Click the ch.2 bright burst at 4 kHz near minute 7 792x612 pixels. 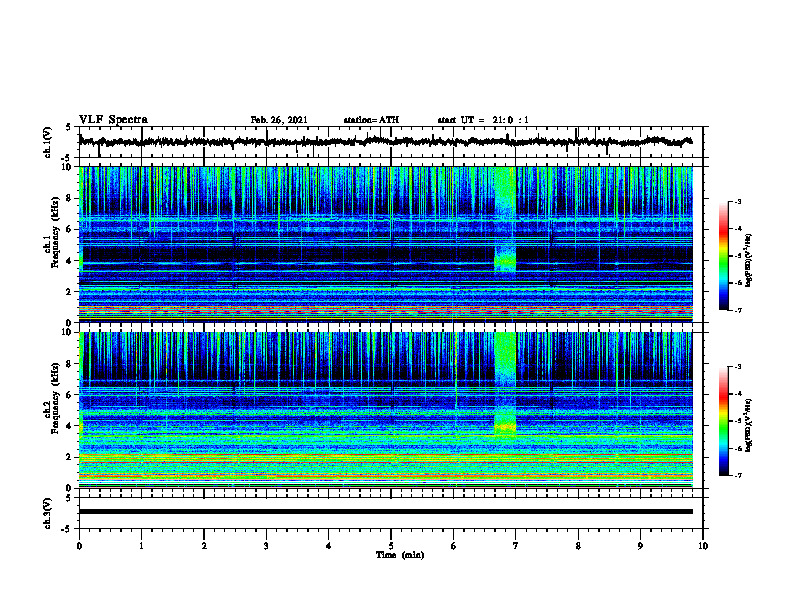click(x=505, y=426)
